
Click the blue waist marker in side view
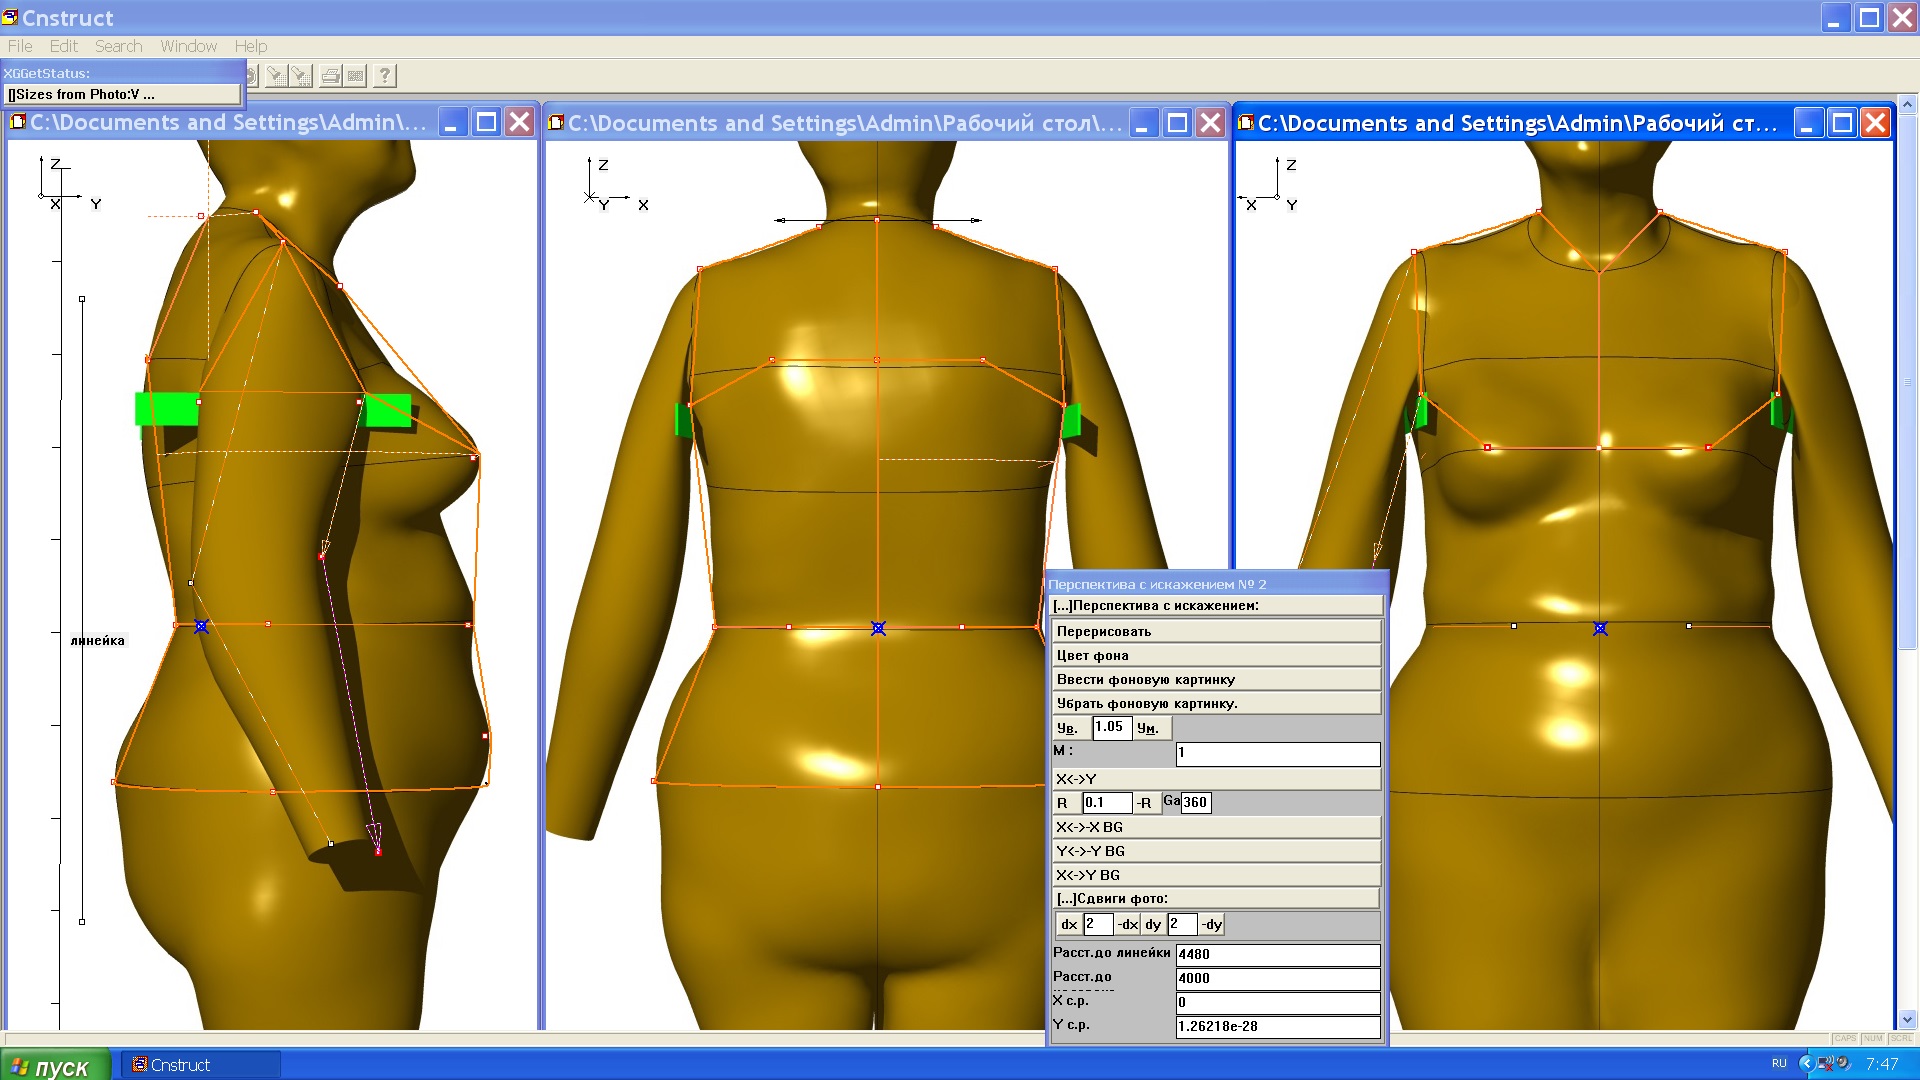[201, 626]
